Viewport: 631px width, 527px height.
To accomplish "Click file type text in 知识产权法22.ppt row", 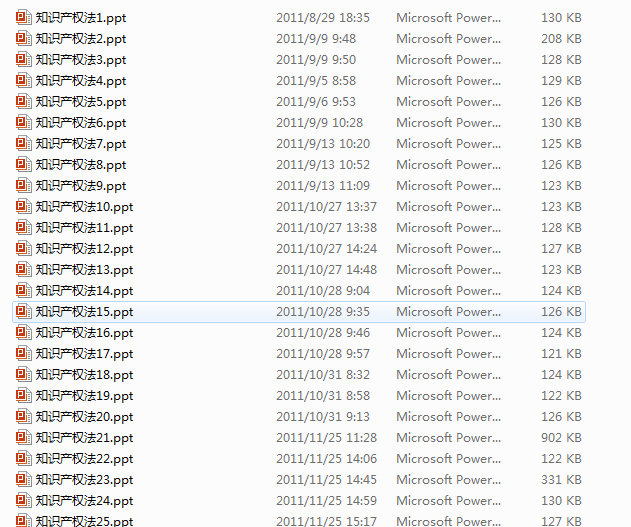I will point(449,459).
